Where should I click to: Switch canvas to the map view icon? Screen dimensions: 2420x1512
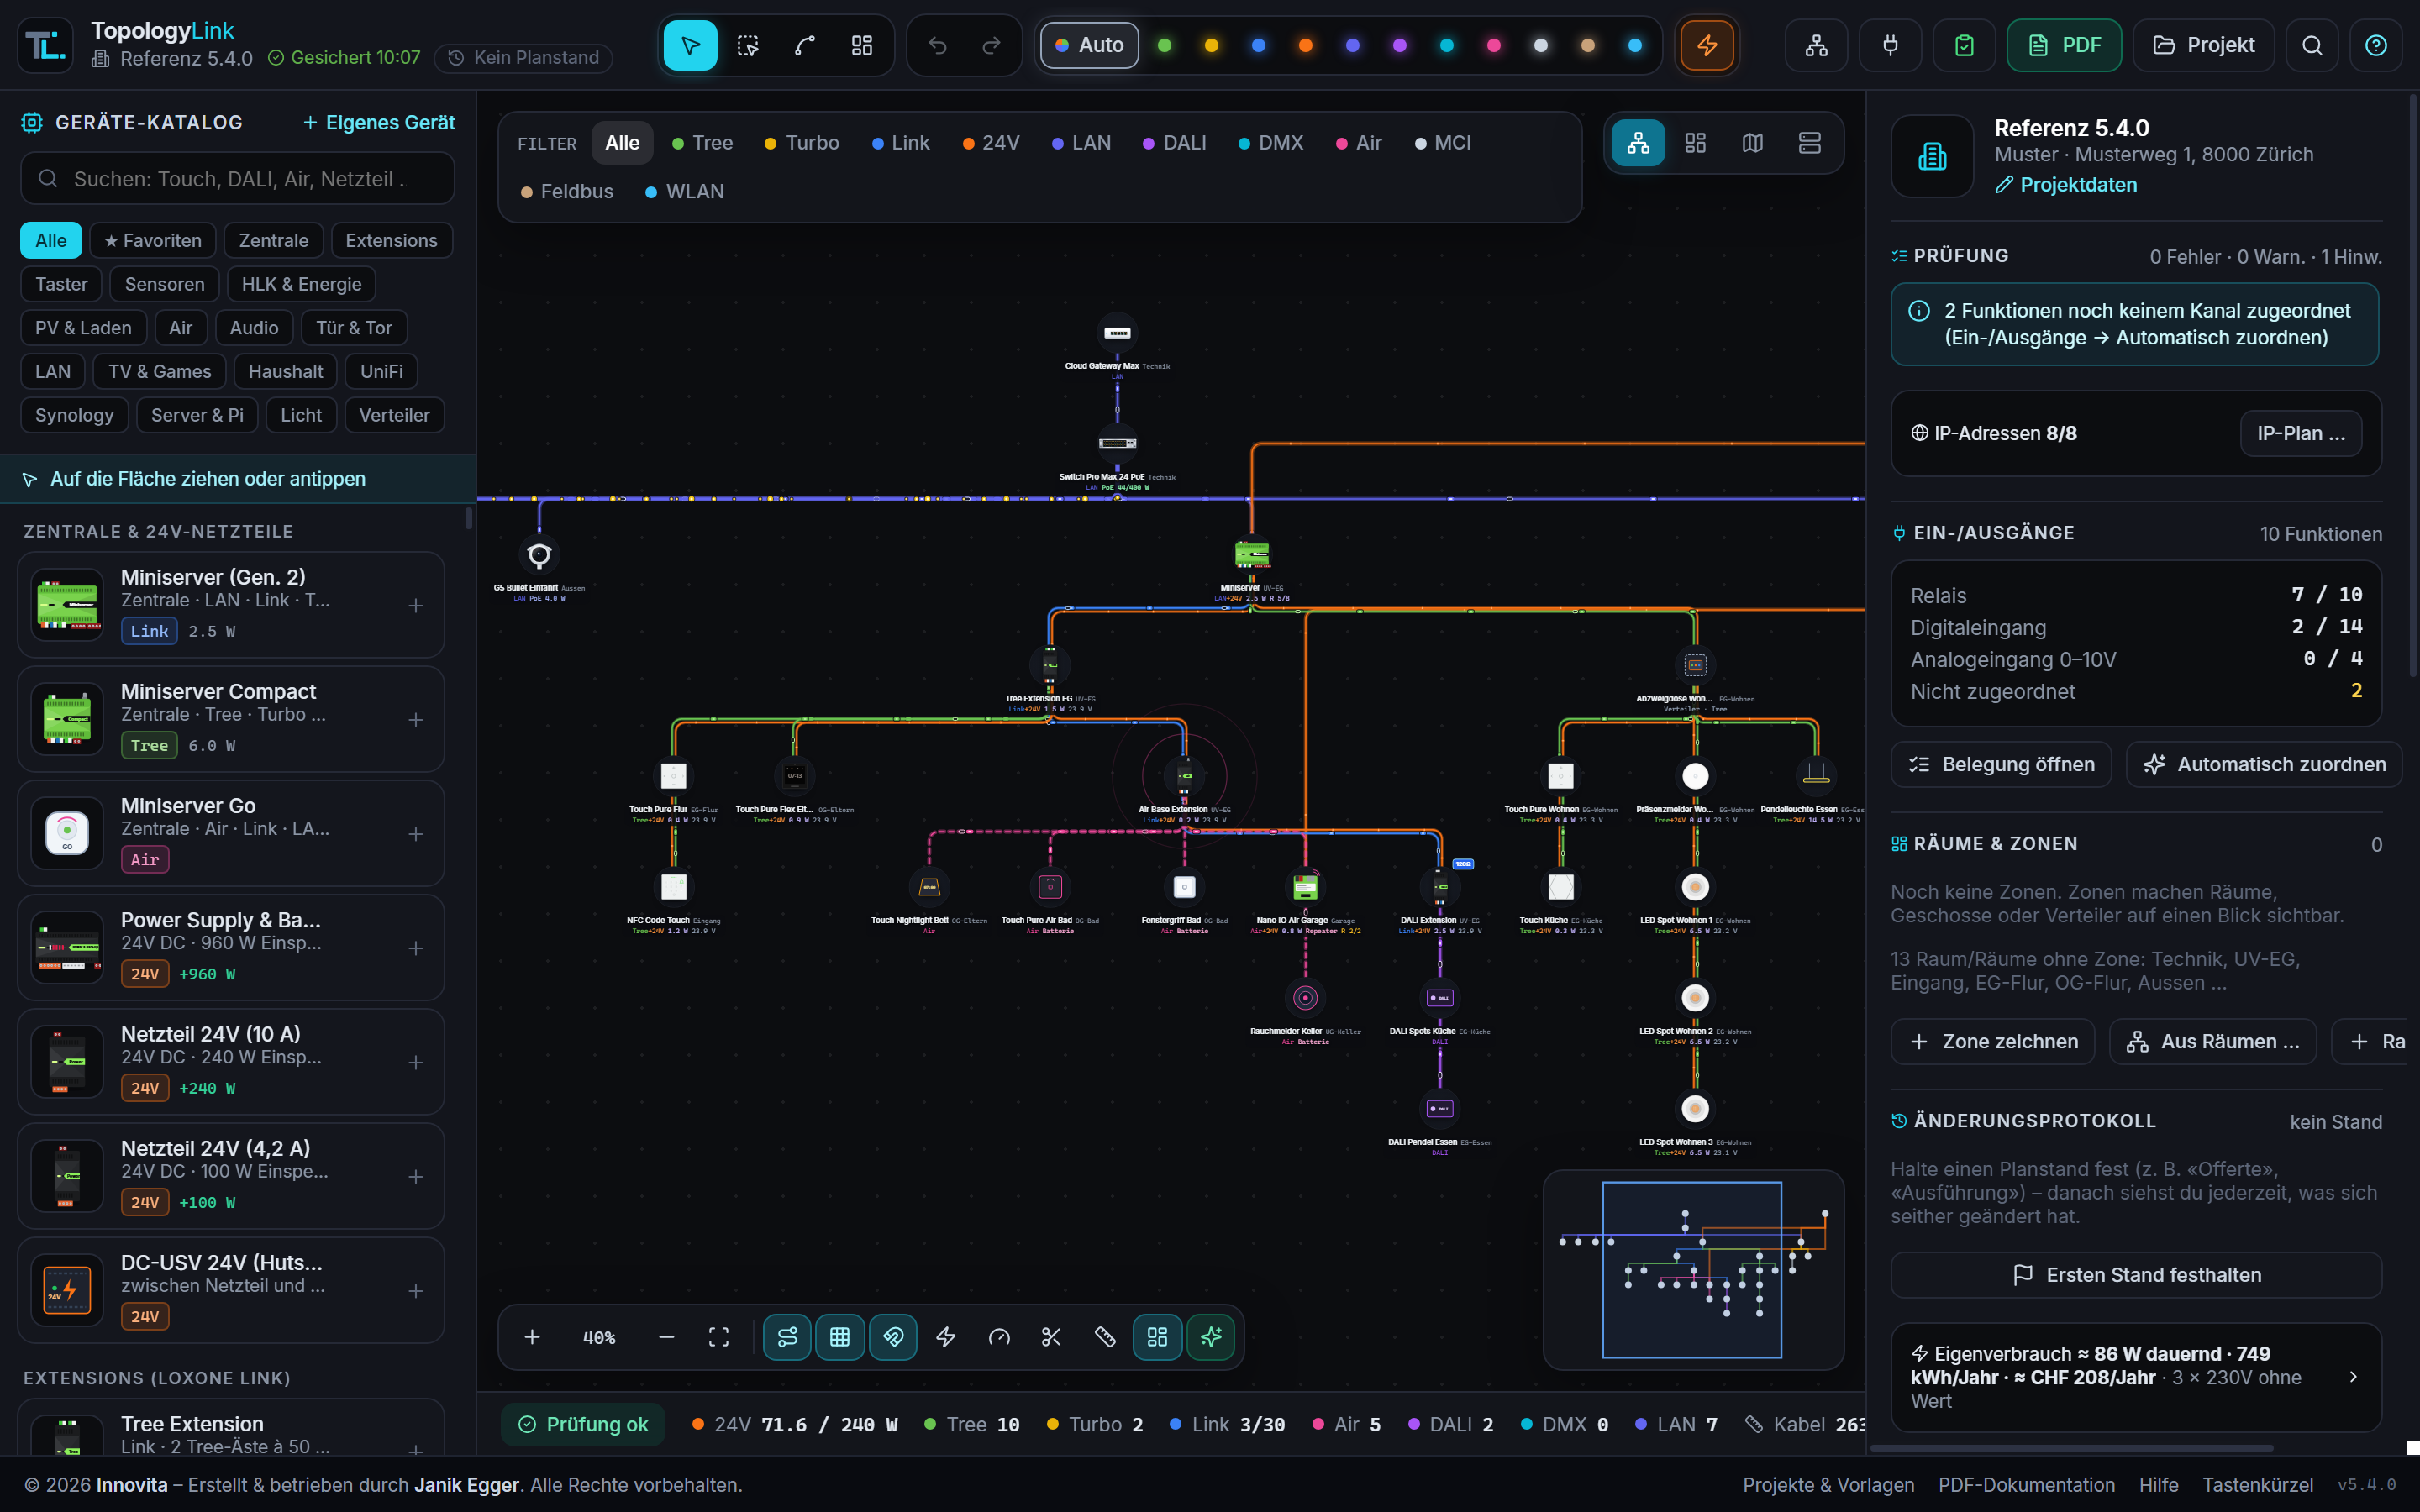(1752, 143)
